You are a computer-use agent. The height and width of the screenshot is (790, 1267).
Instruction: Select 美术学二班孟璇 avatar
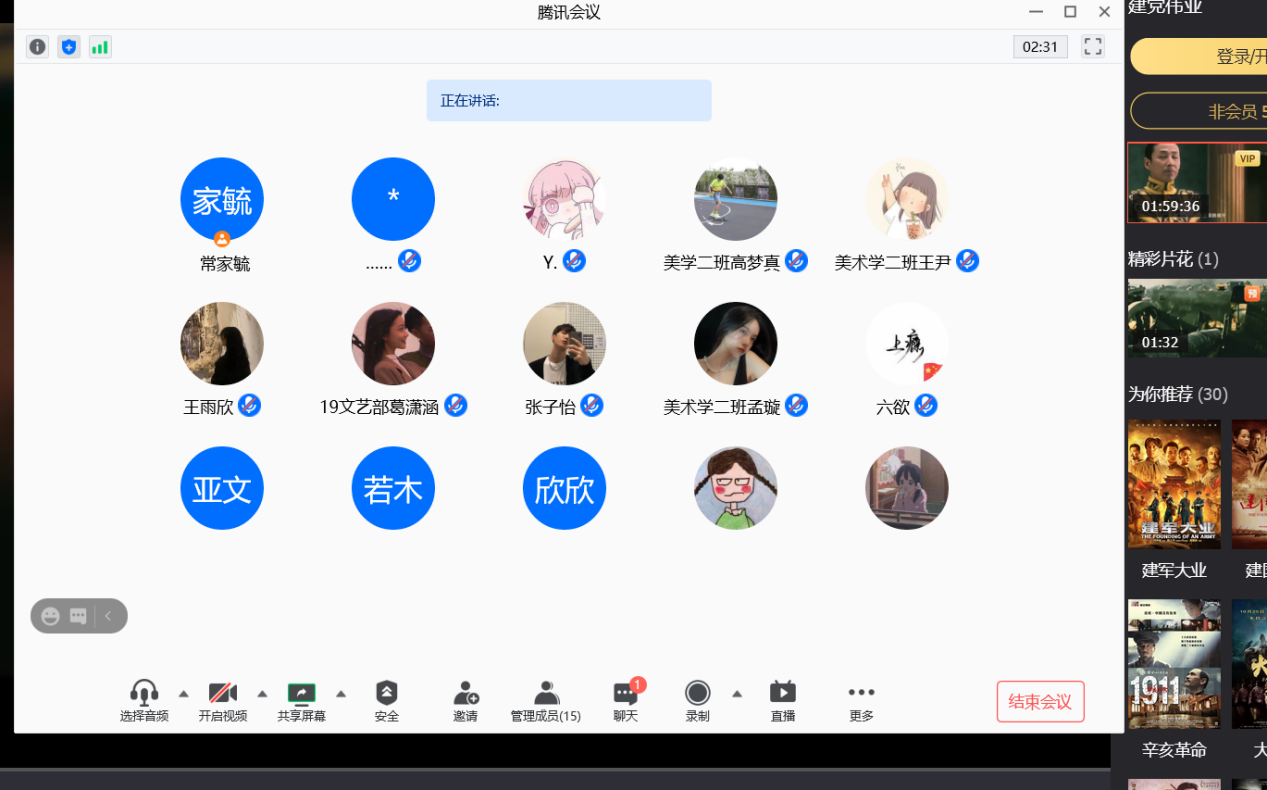coord(736,343)
